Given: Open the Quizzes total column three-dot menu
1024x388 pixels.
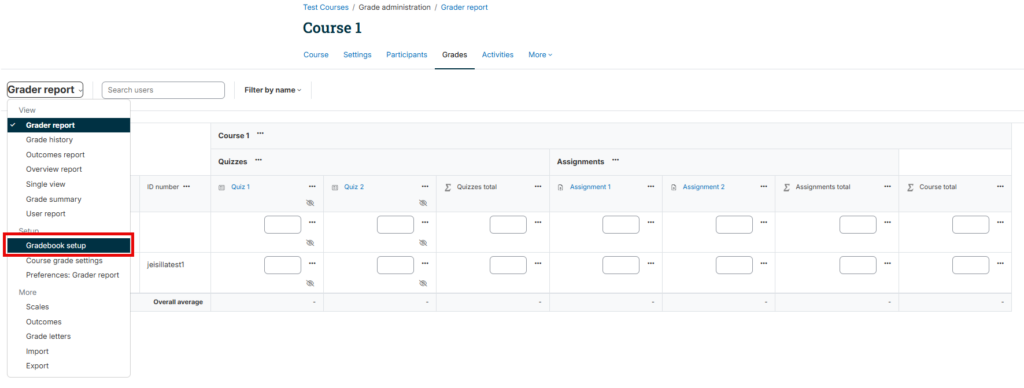Looking at the screenshot, I should click(538, 186).
